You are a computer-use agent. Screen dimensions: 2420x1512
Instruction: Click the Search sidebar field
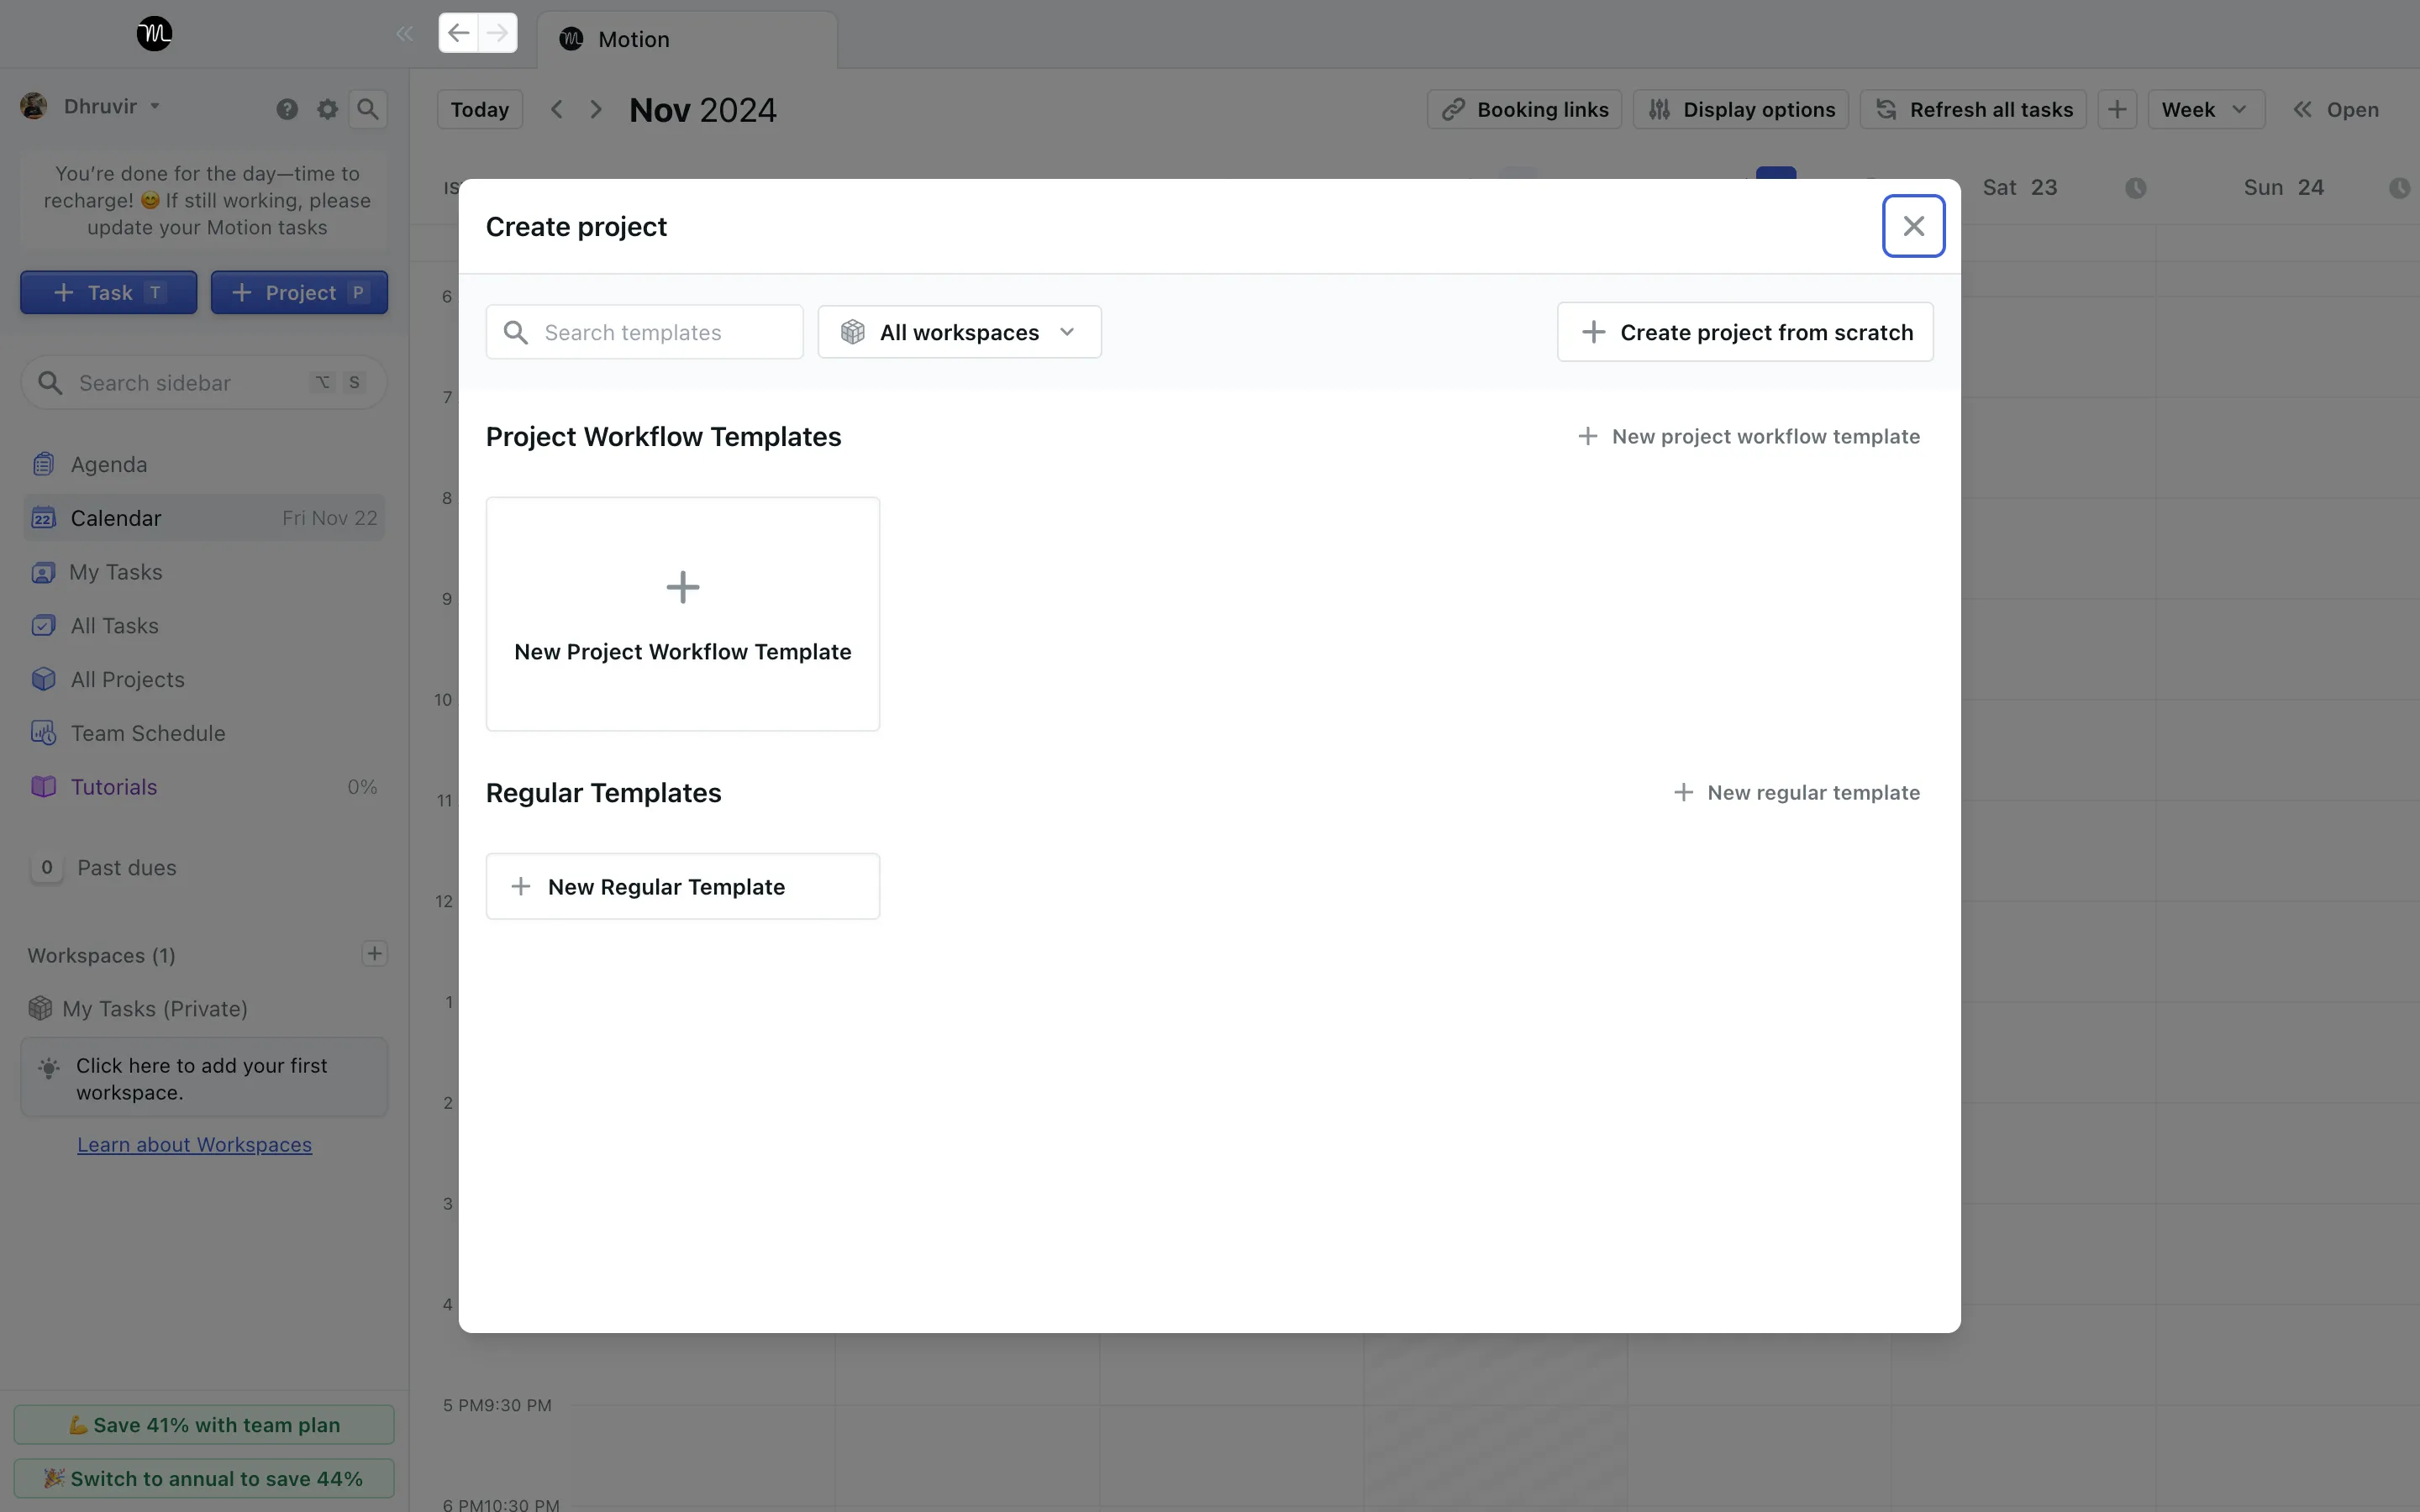pos(204,383)
